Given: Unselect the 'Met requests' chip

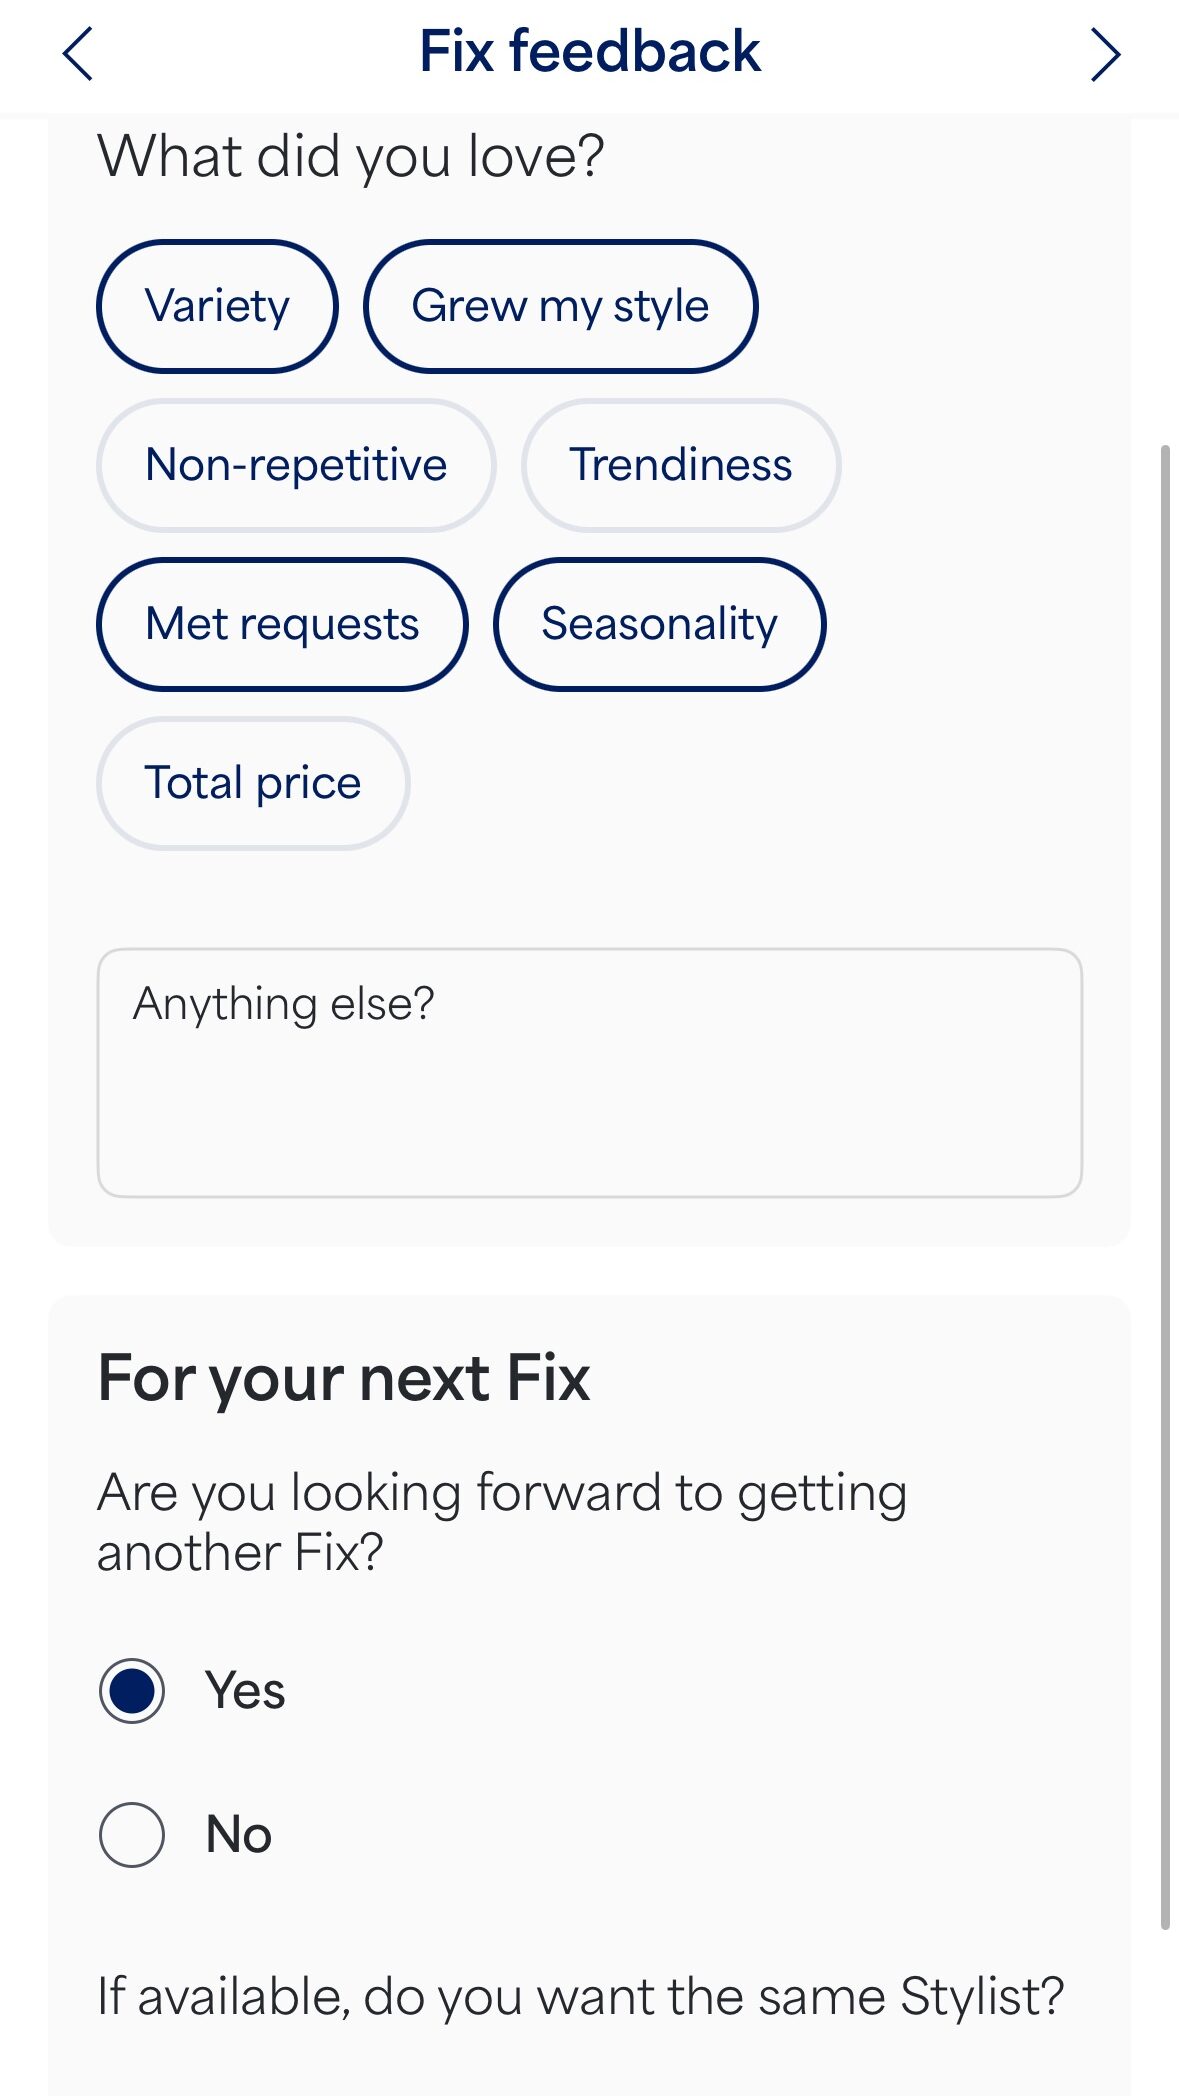Looking at the screenshot, I should click(x=282, y=624).
